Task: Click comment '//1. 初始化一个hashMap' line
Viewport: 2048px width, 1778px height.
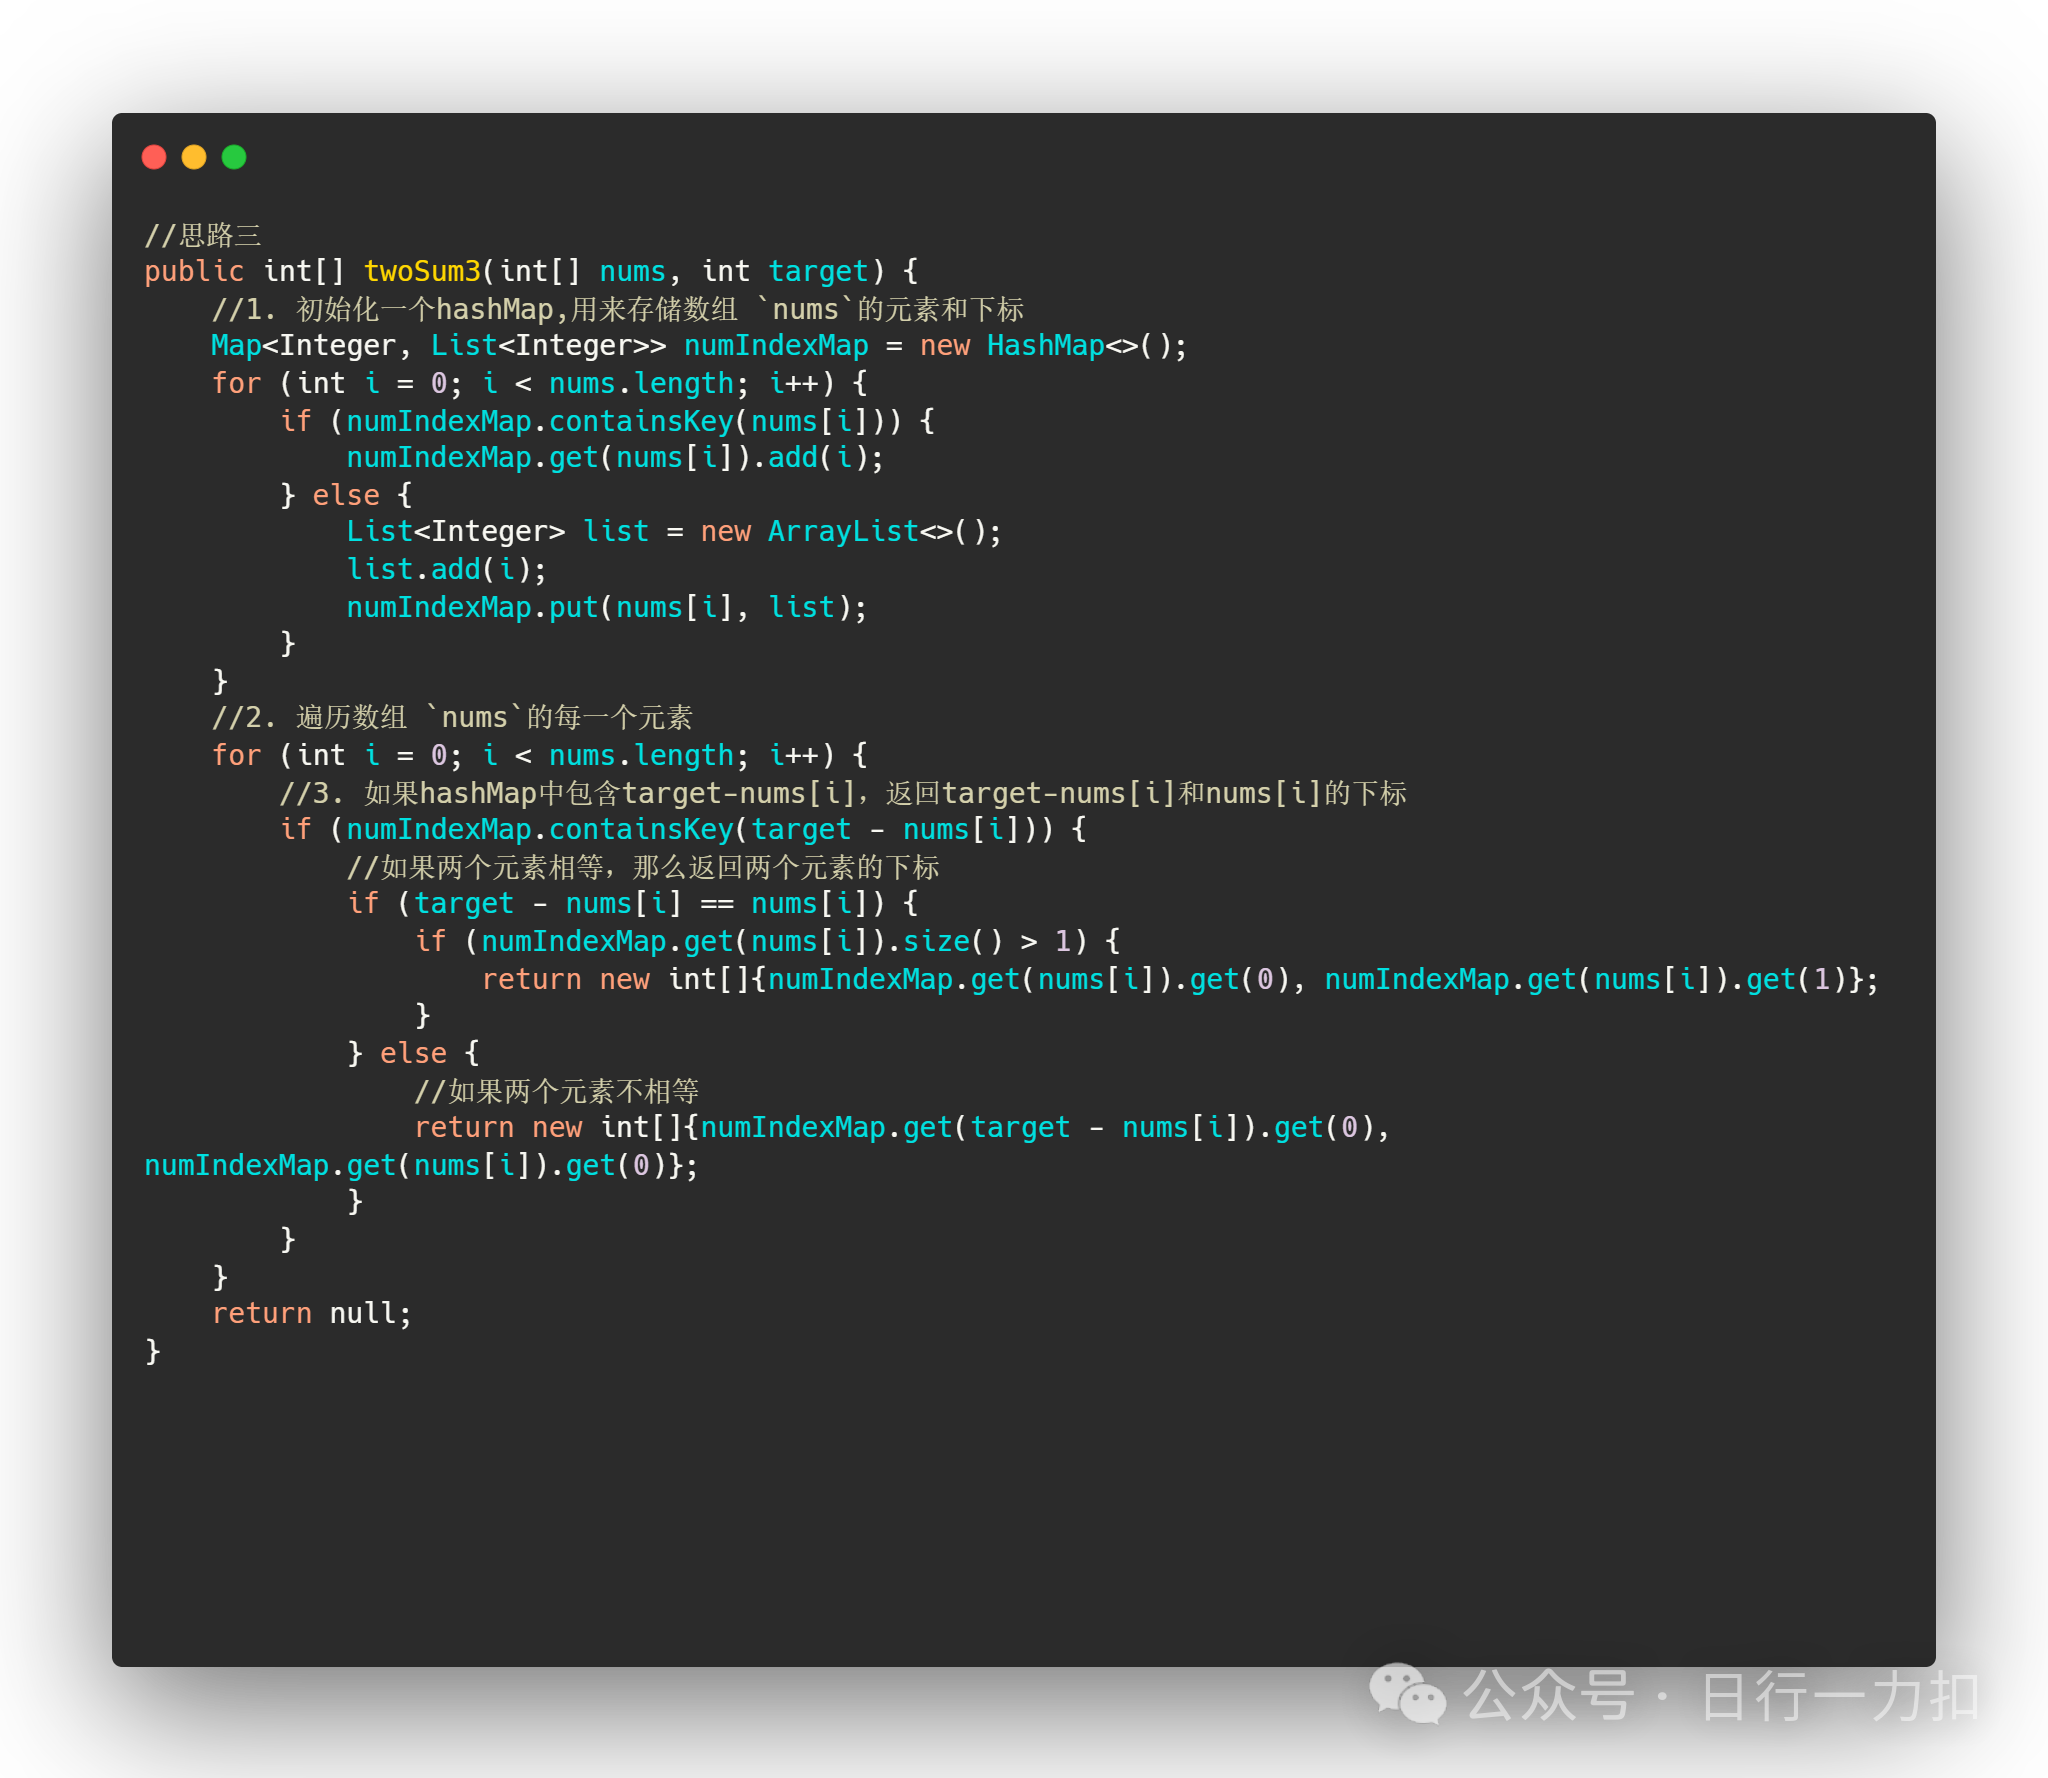Action: pos(618,309)
